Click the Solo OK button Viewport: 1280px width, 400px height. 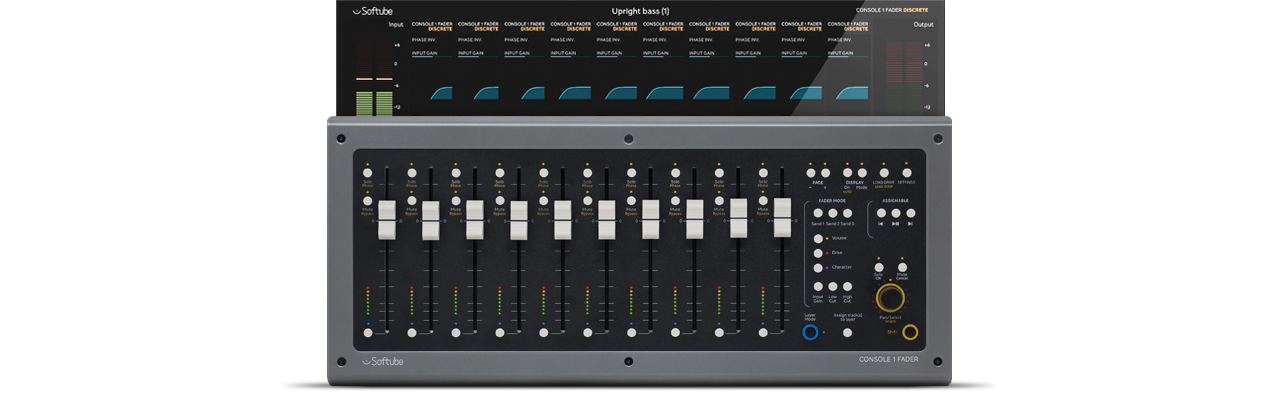[x=878, y=267]
